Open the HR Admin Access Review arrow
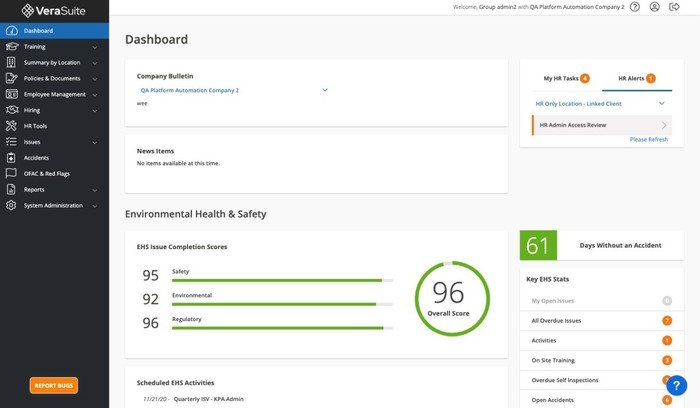Screen dimensions: 700x408 (x=664, y=125)
